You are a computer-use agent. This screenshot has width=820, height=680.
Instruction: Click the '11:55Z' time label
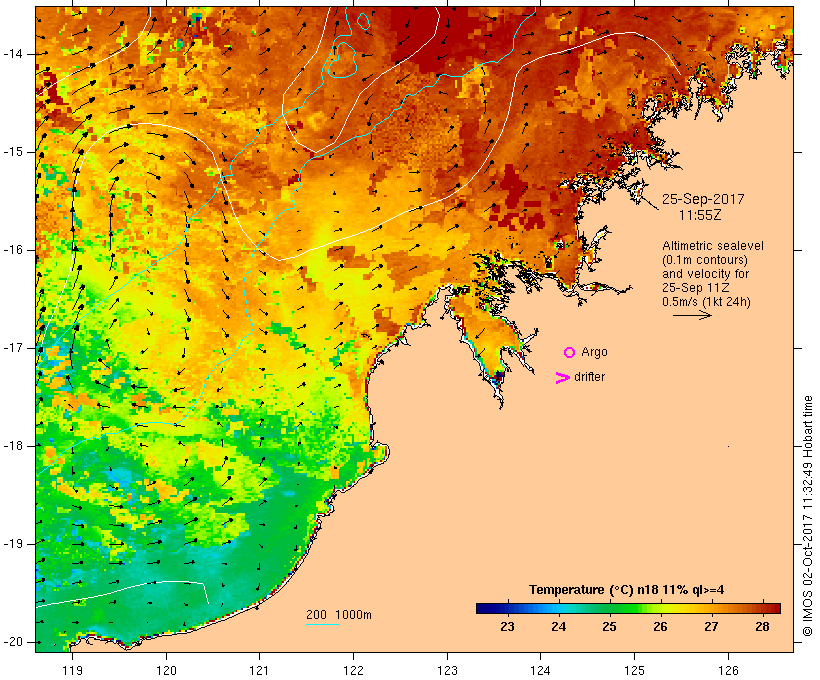(700, 215)
